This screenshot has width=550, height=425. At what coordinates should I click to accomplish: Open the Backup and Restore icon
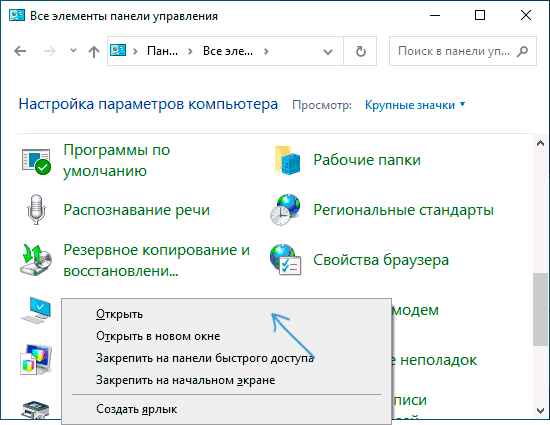point(36,260)
